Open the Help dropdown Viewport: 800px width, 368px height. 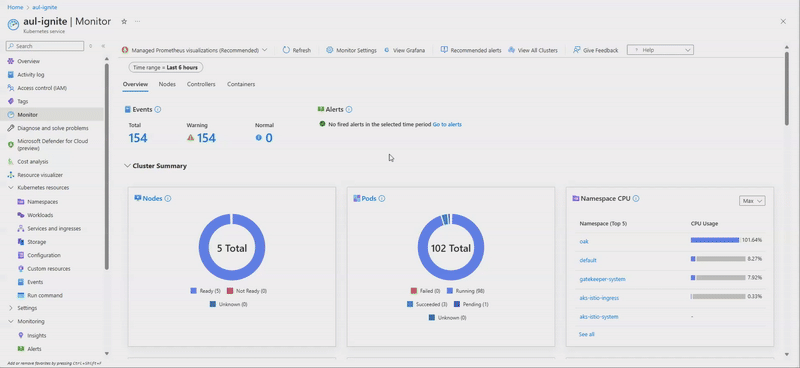(x=660, y=50)
